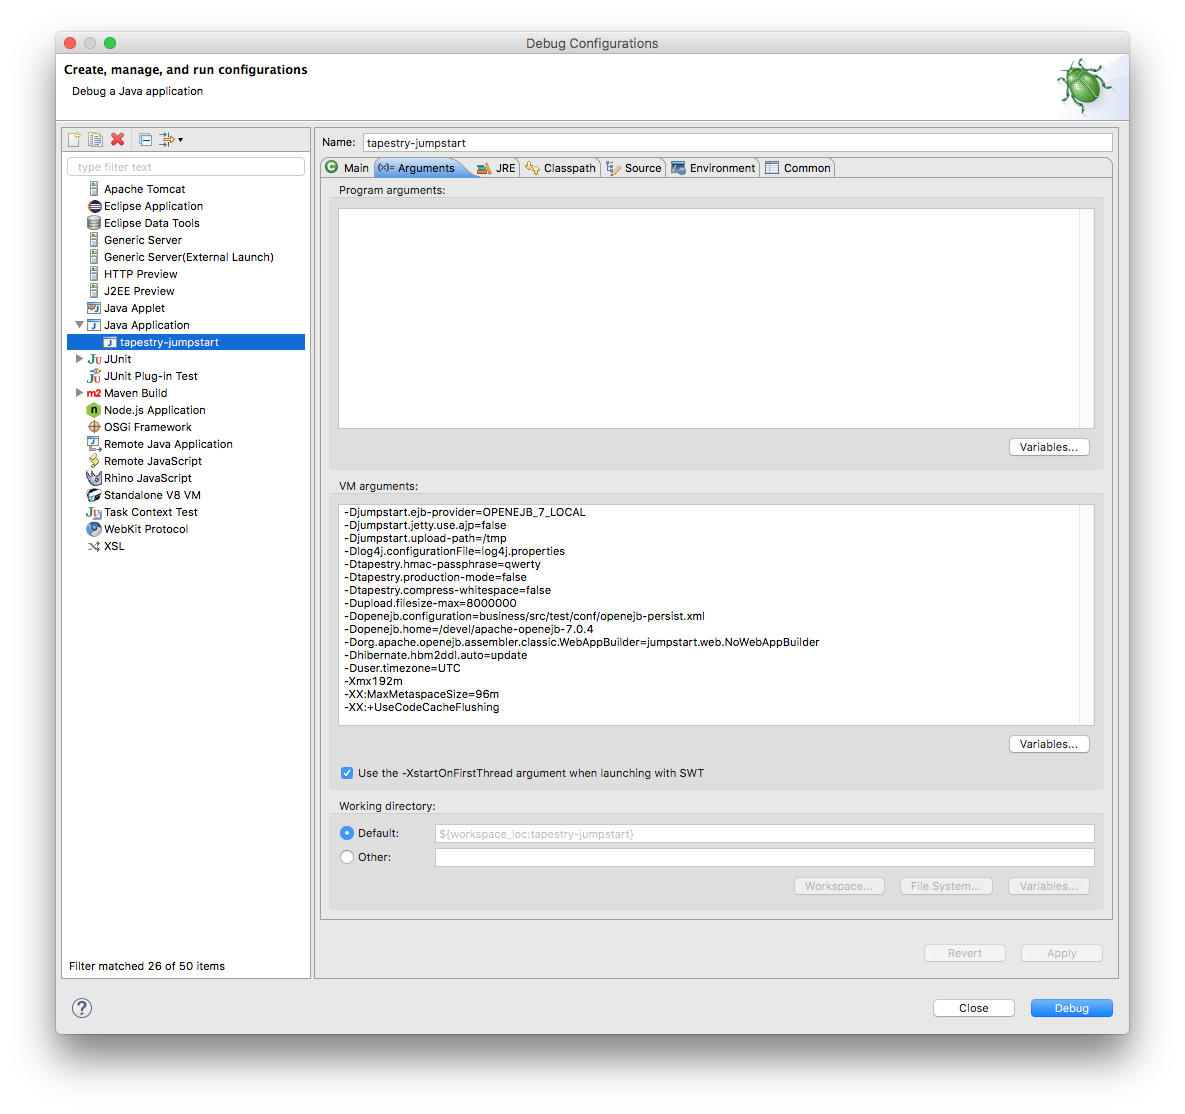This screenshot has height=1114, width=1185.
Task: Click the Standalone V8 VM icon
Action: pyautogui.click(x=94, y=495)
